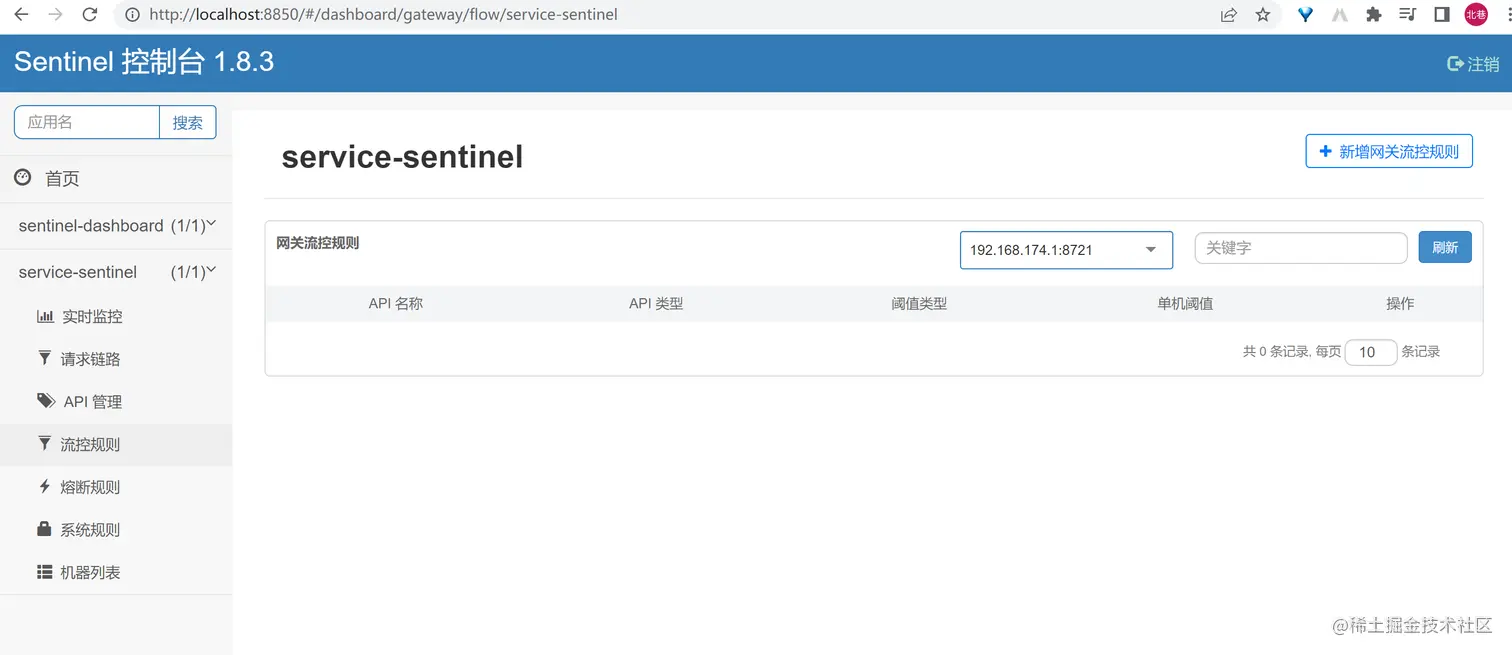
Task: Toggle the browser side panel icon
Action: pyautogui.click(x=1442, y=15)
